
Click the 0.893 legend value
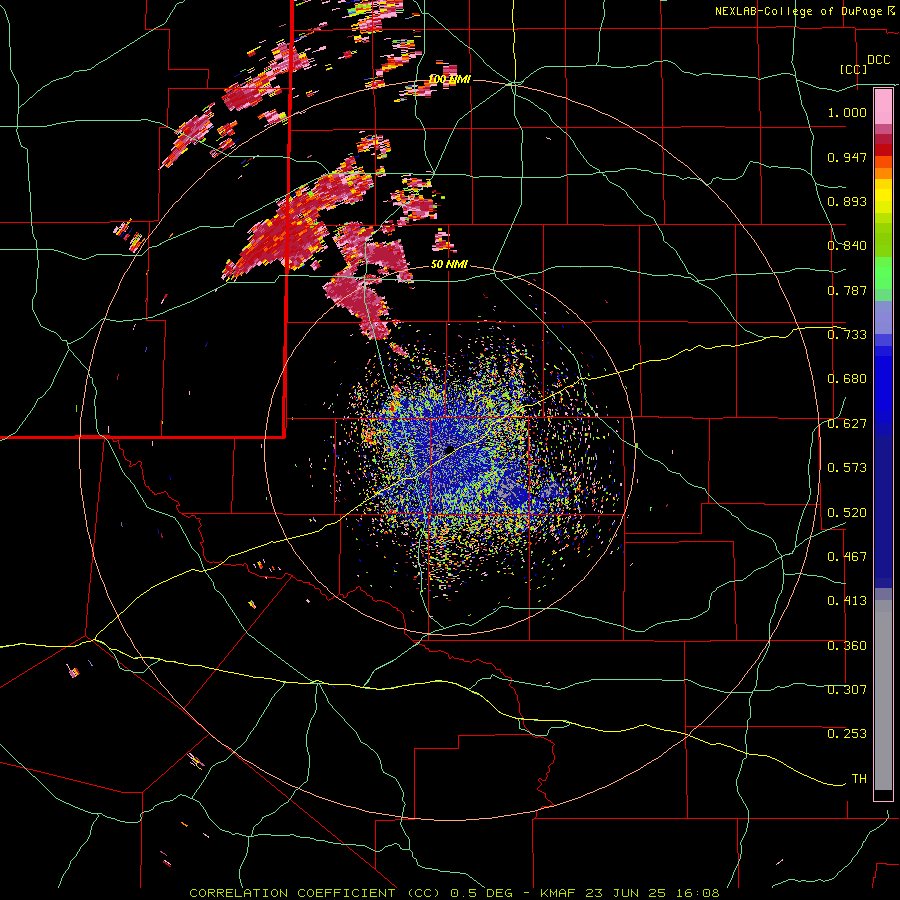coord(847,201)
